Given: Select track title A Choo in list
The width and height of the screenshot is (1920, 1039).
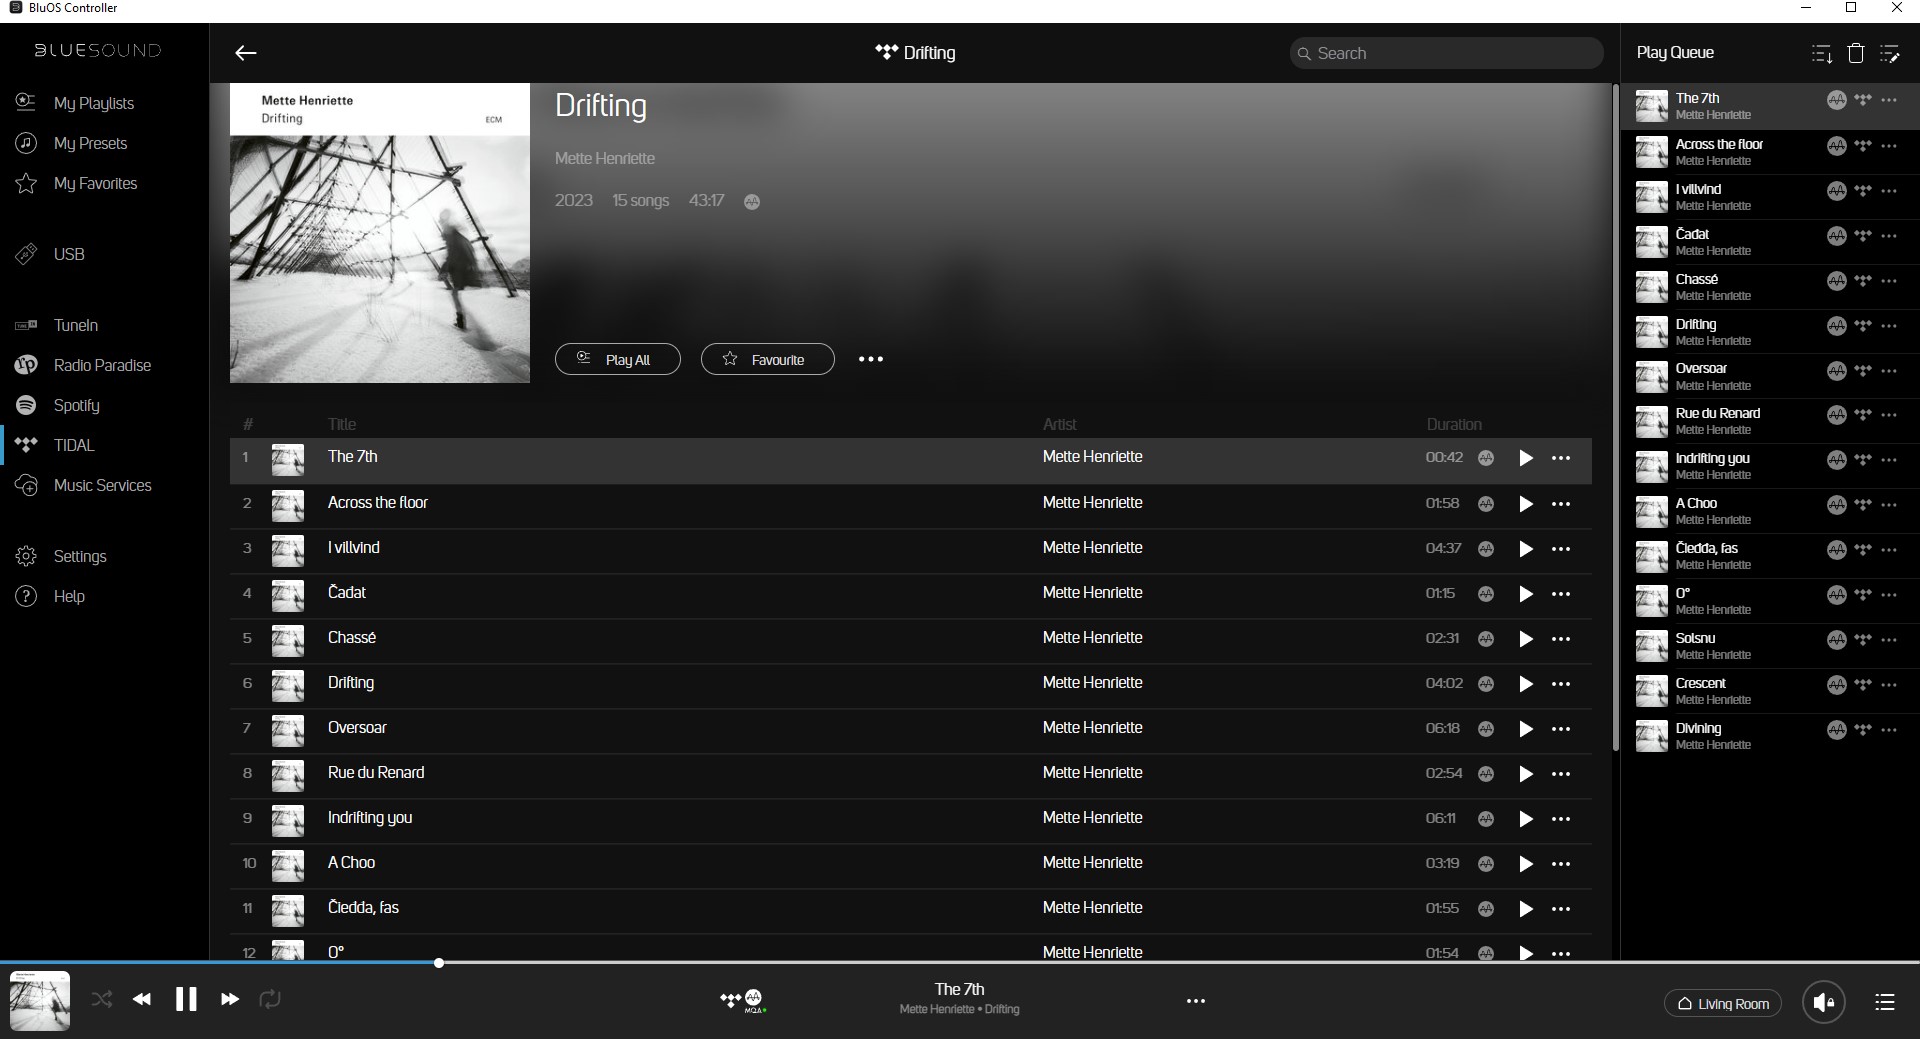Looking at the screenshot, I should click(351, 862).
